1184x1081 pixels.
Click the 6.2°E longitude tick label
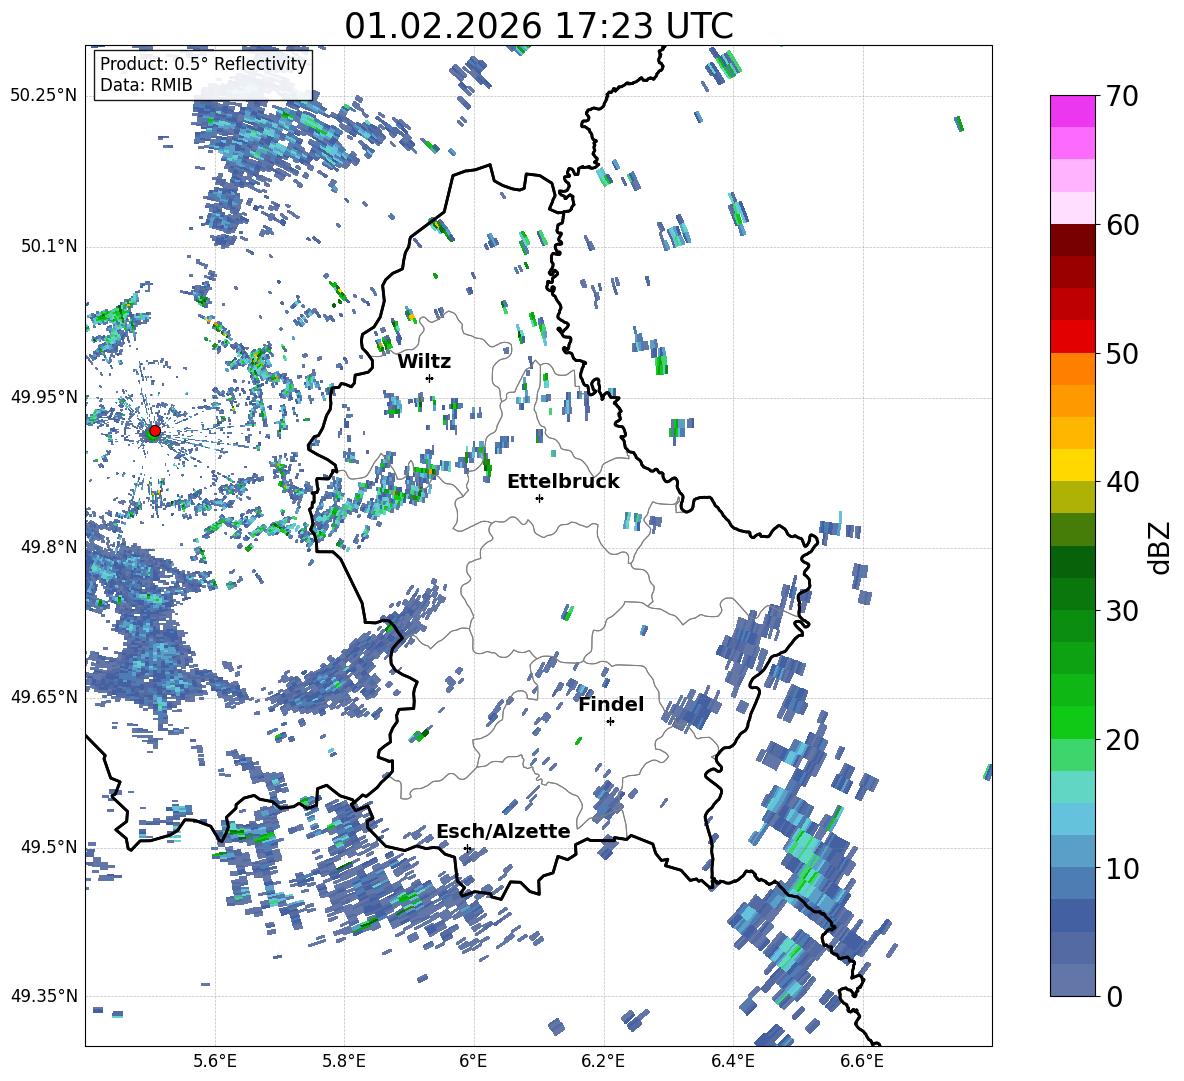(603, 1060)
